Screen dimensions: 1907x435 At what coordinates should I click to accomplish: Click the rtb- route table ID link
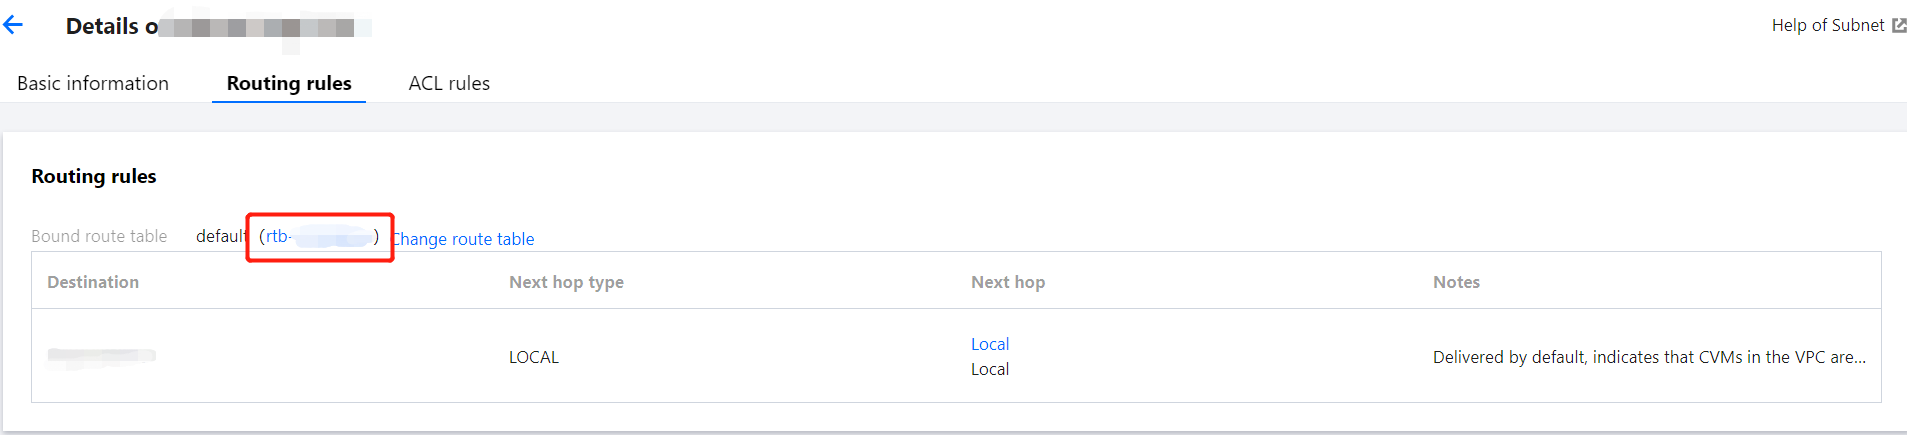(x=318, y=237)
